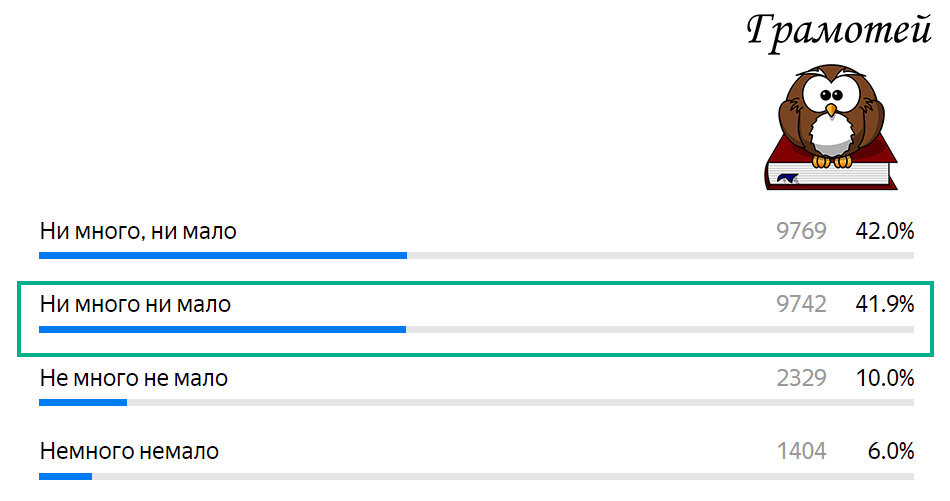
Task: Click the blue bar in the highlighted option
Action: 222,330
